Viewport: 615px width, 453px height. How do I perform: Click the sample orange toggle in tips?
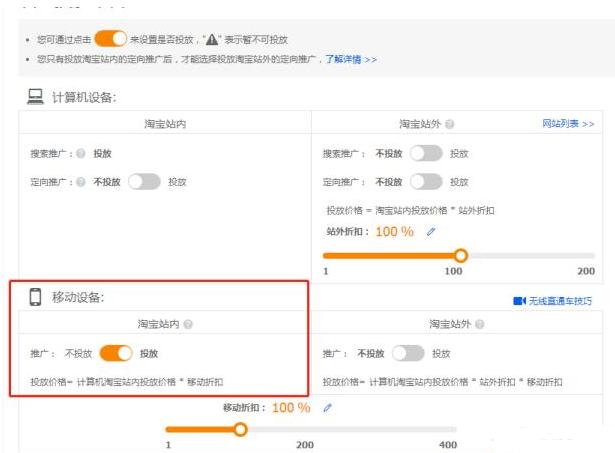tap(111, 39)
